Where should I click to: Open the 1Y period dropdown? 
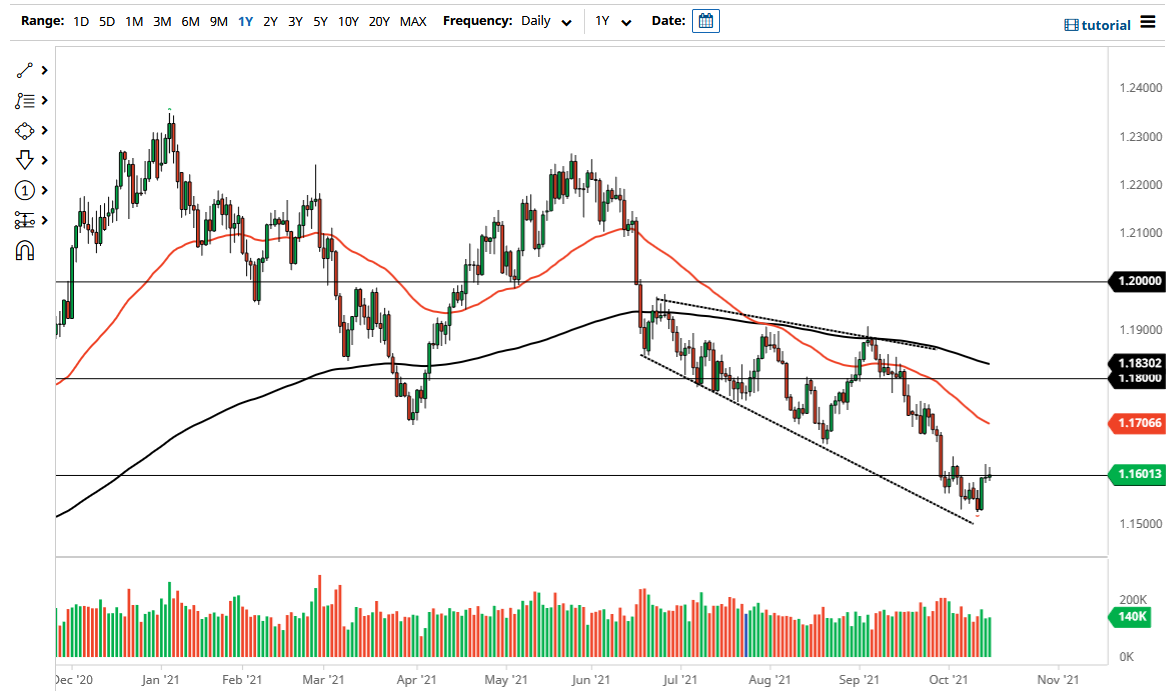[613, 22]
